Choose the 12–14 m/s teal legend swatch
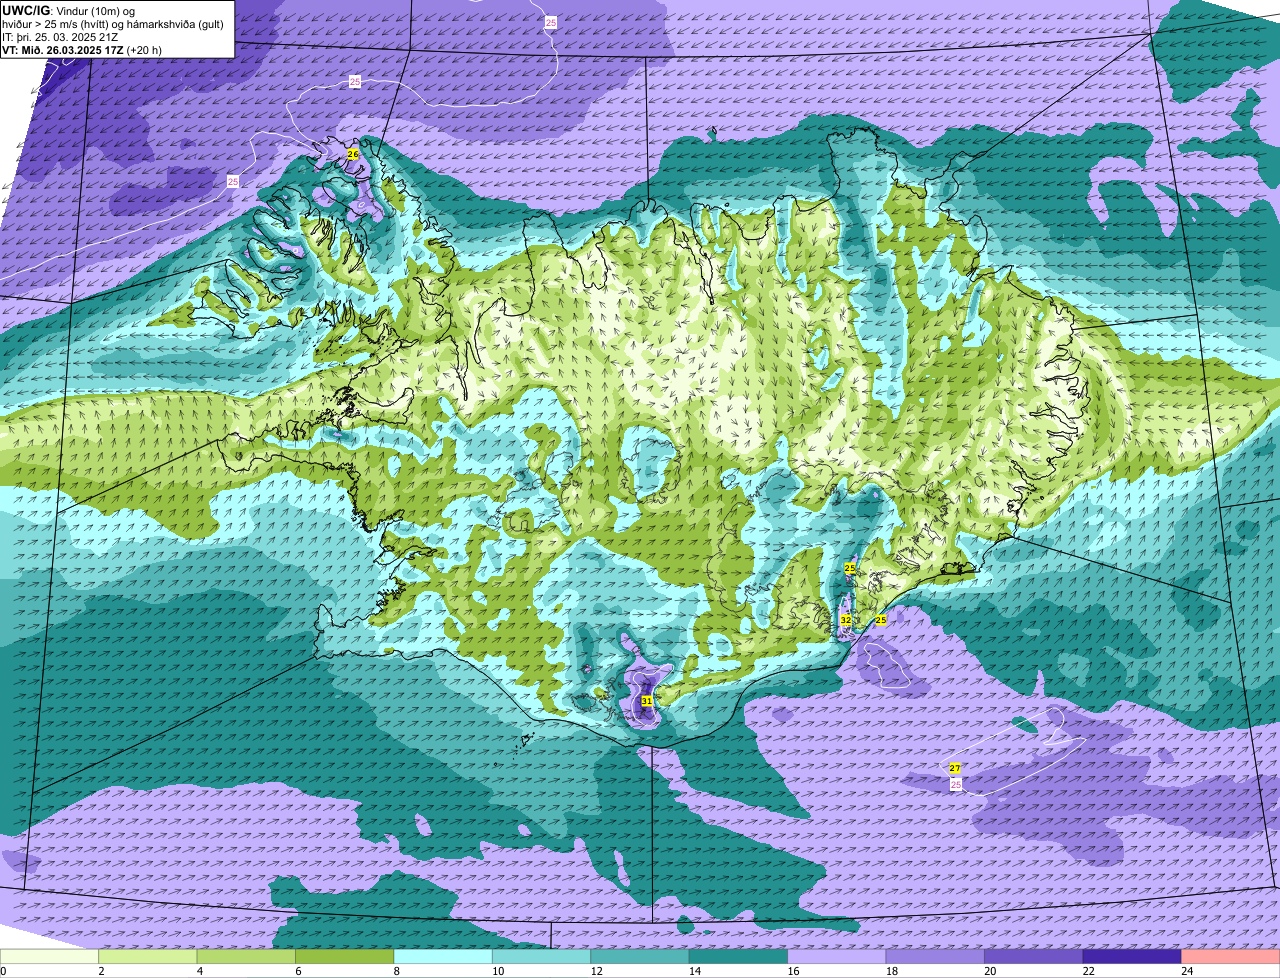Image resolution: width=1280 pixels, height=978 pixels. click(x=640, y=956)
